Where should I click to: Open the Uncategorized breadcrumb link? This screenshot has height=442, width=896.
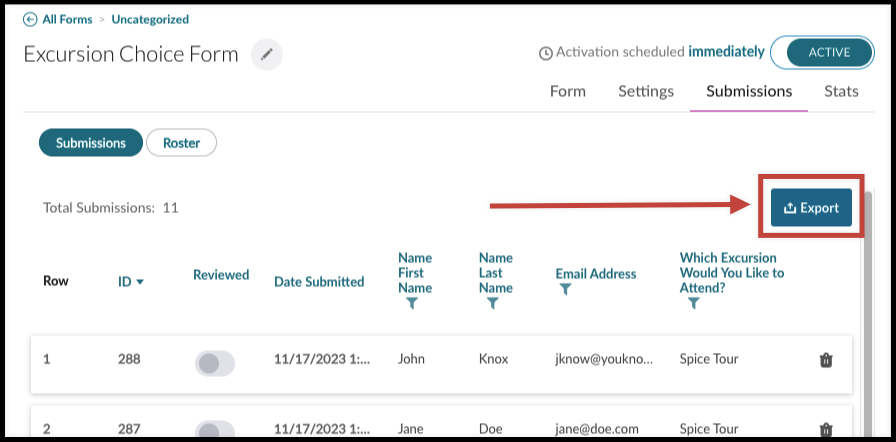[x=150, y=19]
